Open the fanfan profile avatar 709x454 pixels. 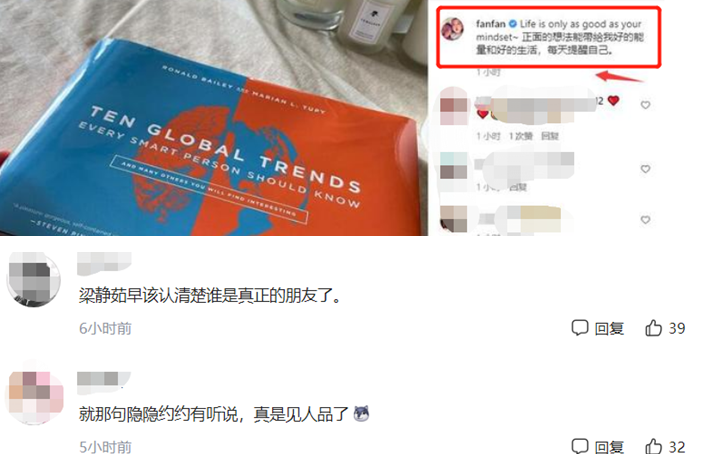[453, 29]
